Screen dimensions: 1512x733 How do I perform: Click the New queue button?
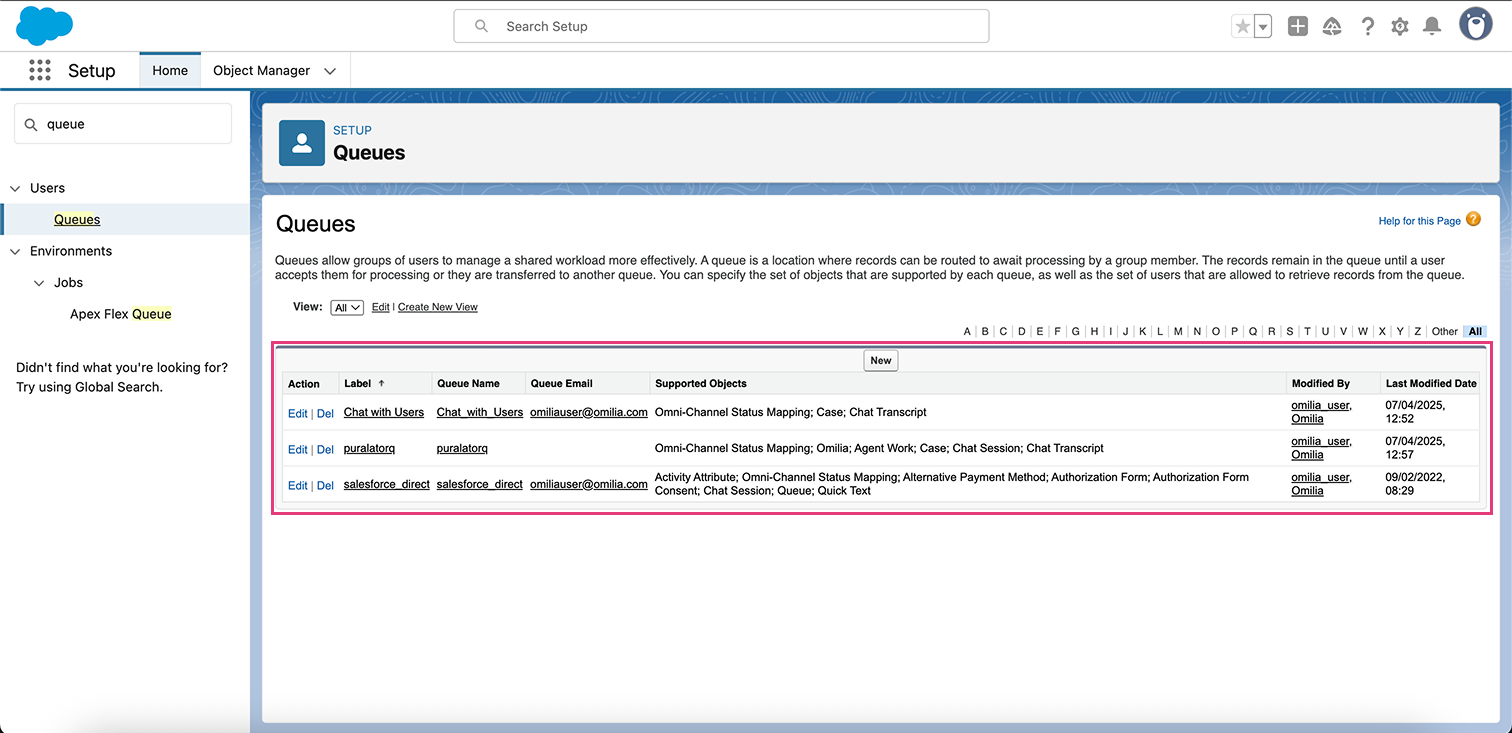coord(880,361)
